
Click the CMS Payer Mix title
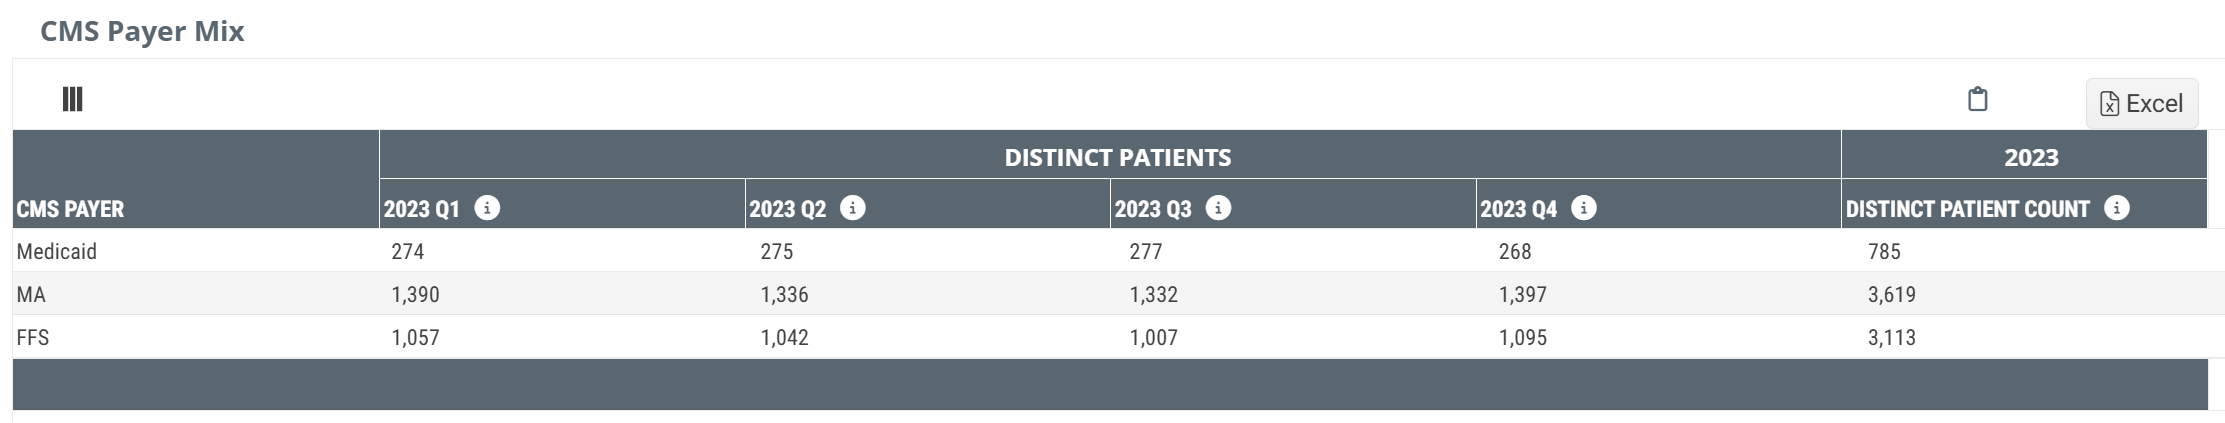[x=142, y=31]
